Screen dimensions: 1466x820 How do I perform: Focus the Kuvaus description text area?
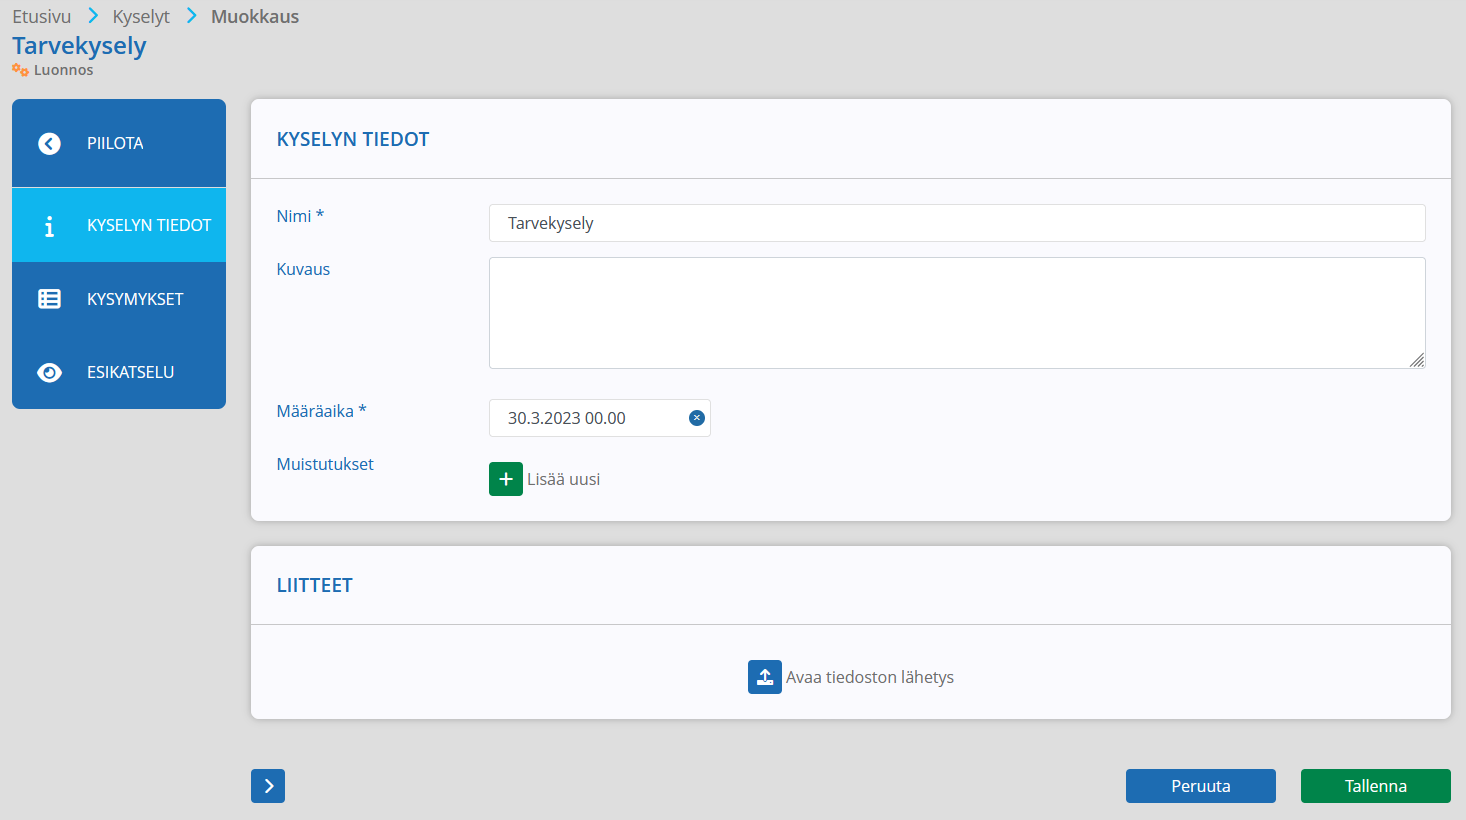tap(957, 313)
